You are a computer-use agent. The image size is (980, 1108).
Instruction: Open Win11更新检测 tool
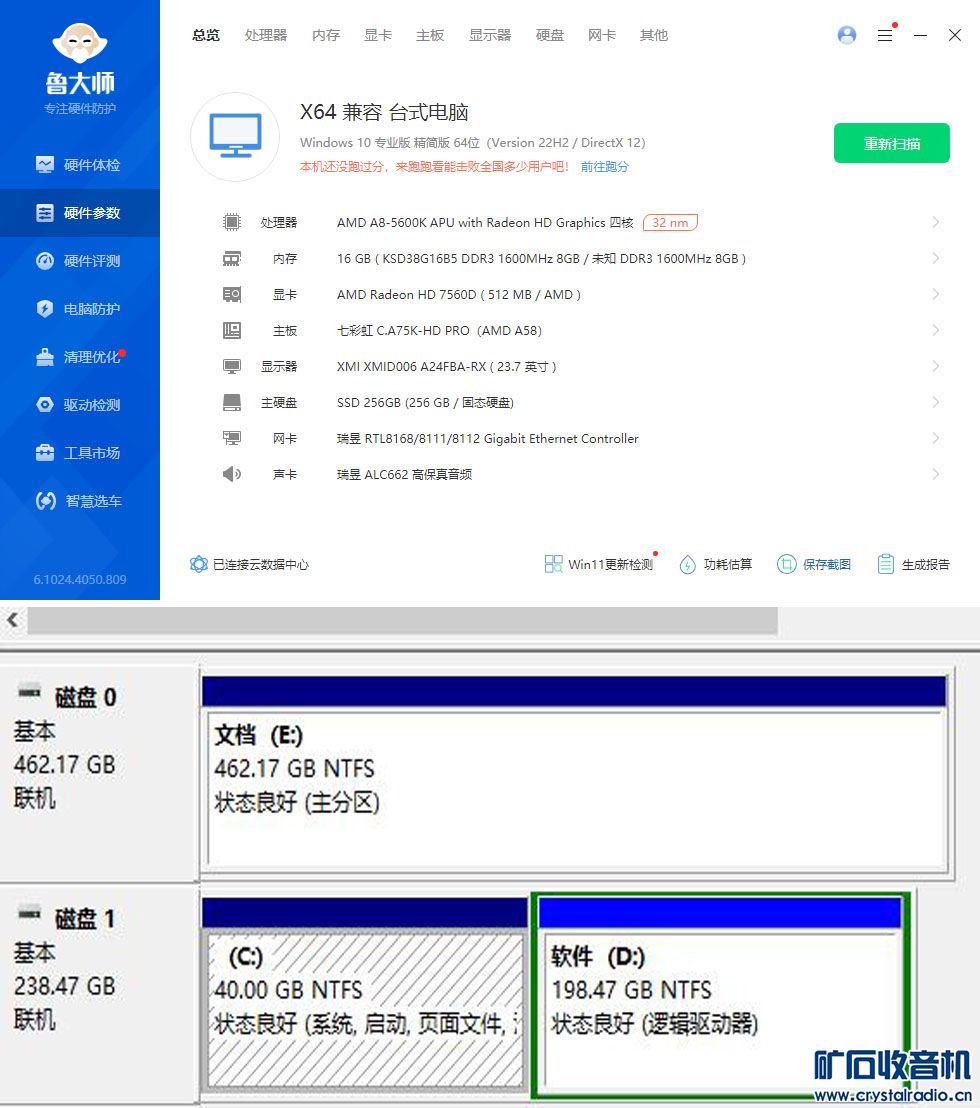[600, 564]
